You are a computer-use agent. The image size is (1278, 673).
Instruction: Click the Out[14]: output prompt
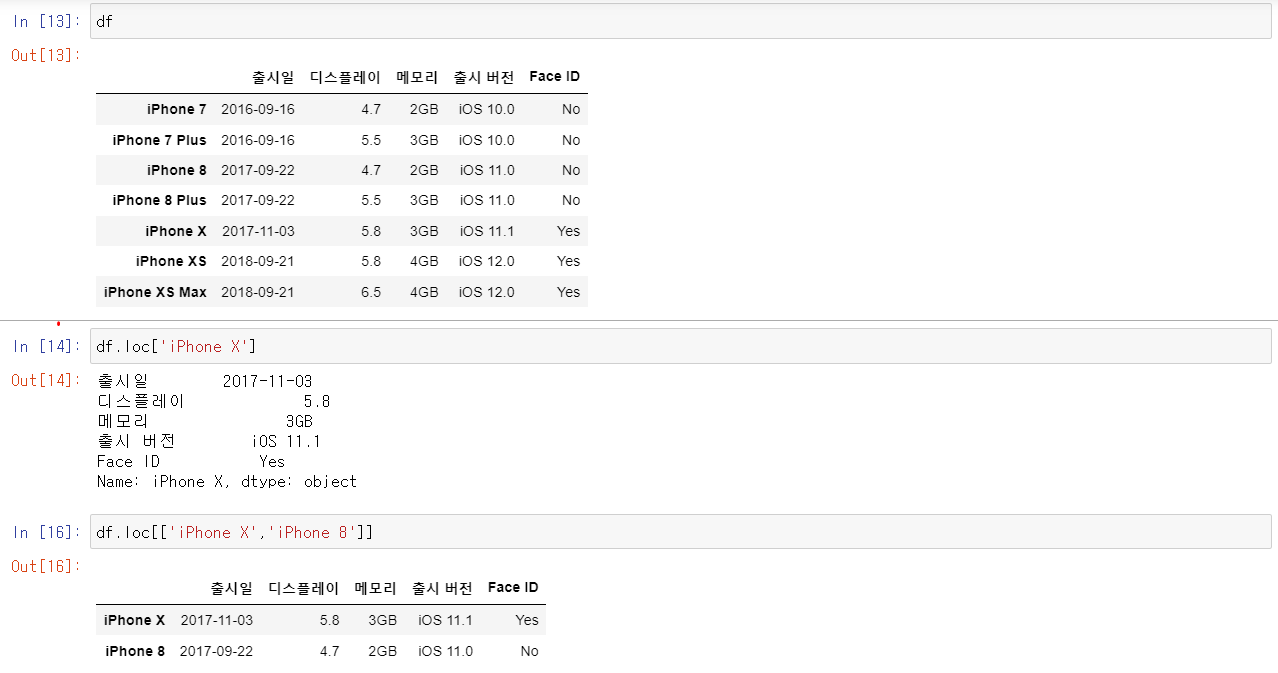tap(45, 380)
